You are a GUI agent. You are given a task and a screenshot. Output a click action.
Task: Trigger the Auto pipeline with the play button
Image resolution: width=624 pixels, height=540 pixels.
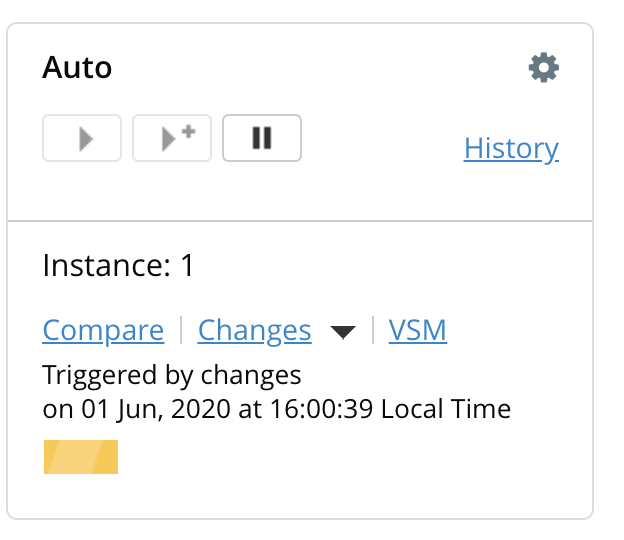point(82,138)
